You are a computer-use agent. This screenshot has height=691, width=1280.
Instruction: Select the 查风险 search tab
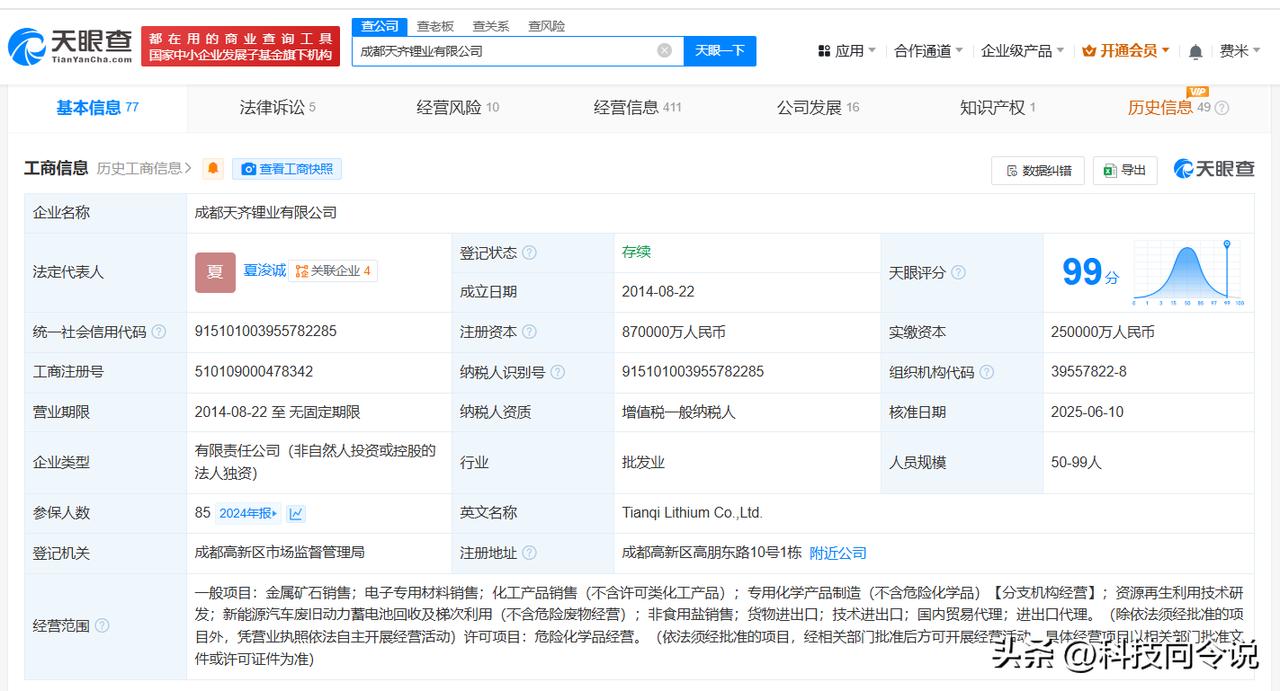coord(546,26)
